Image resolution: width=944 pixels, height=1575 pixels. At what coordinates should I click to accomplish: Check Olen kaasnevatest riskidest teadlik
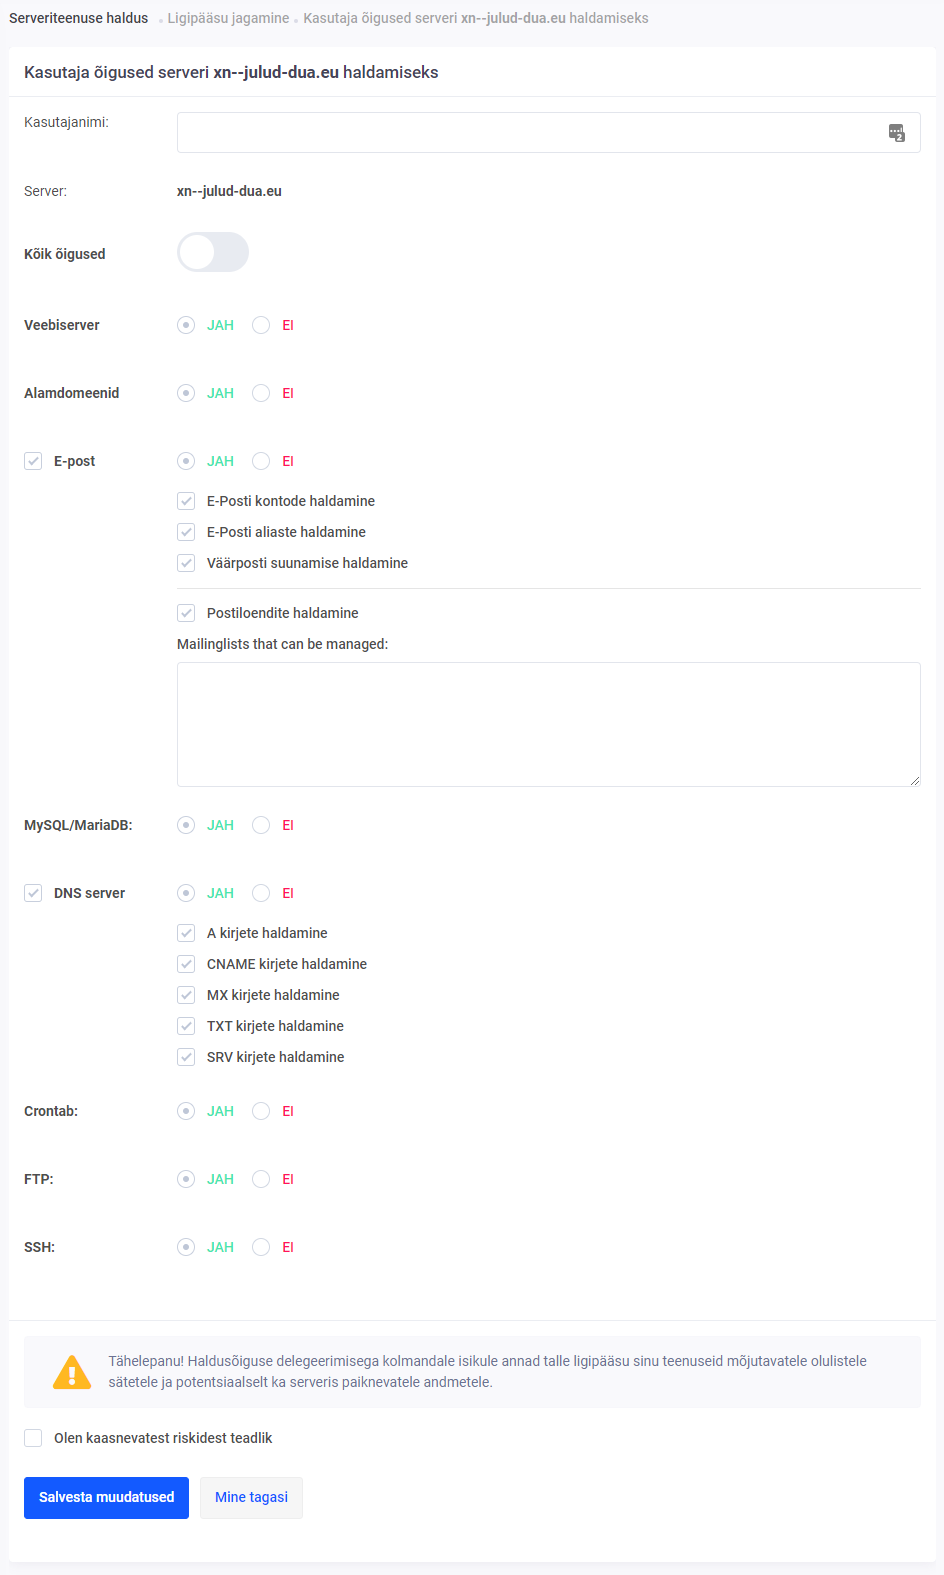coord(34,1438)
